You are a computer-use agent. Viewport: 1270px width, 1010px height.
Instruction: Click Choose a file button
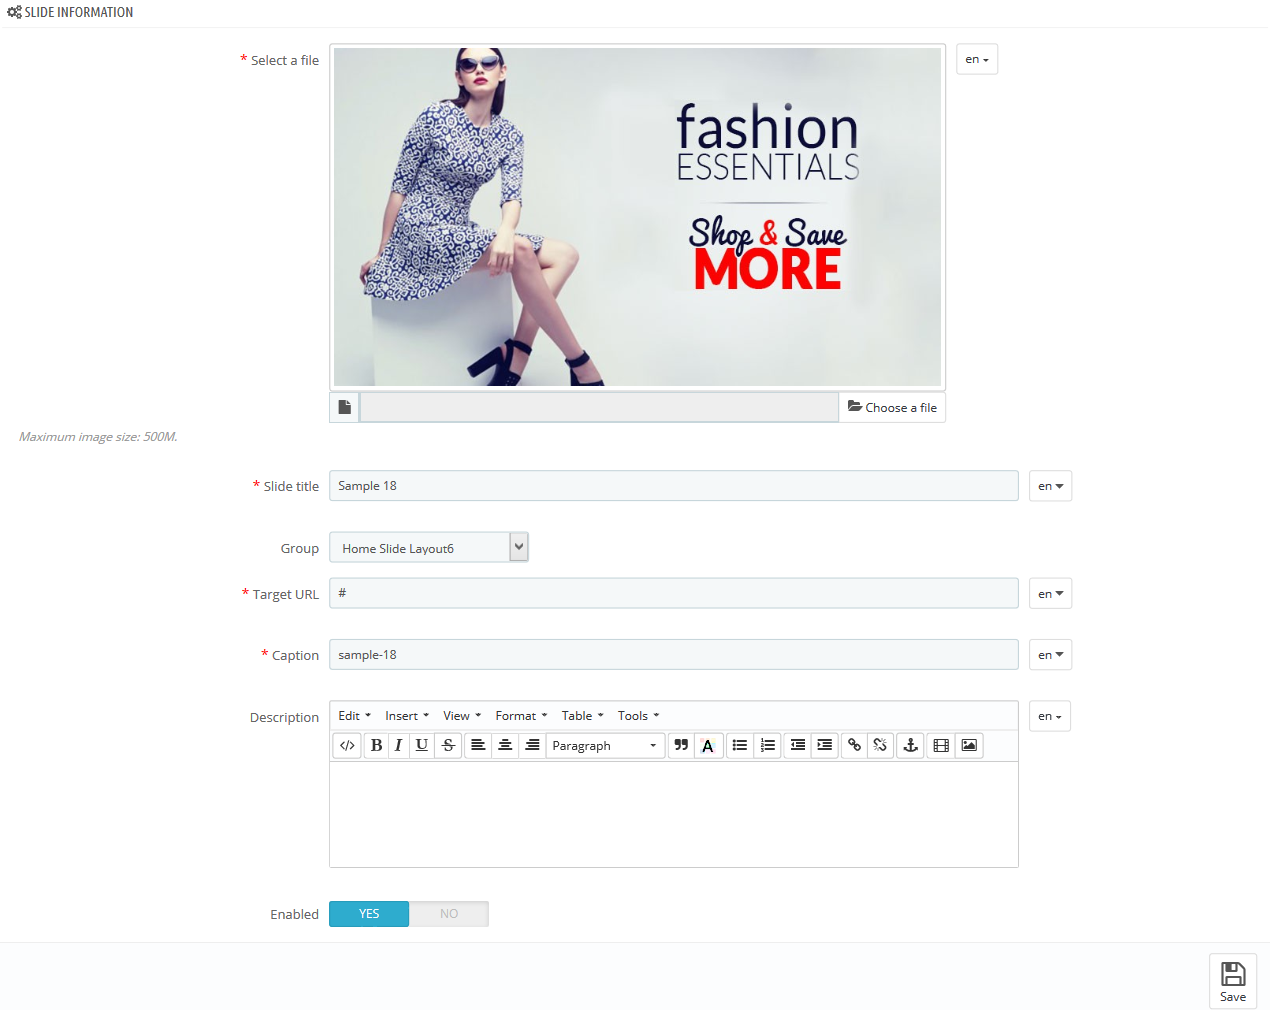pos(892,407)
